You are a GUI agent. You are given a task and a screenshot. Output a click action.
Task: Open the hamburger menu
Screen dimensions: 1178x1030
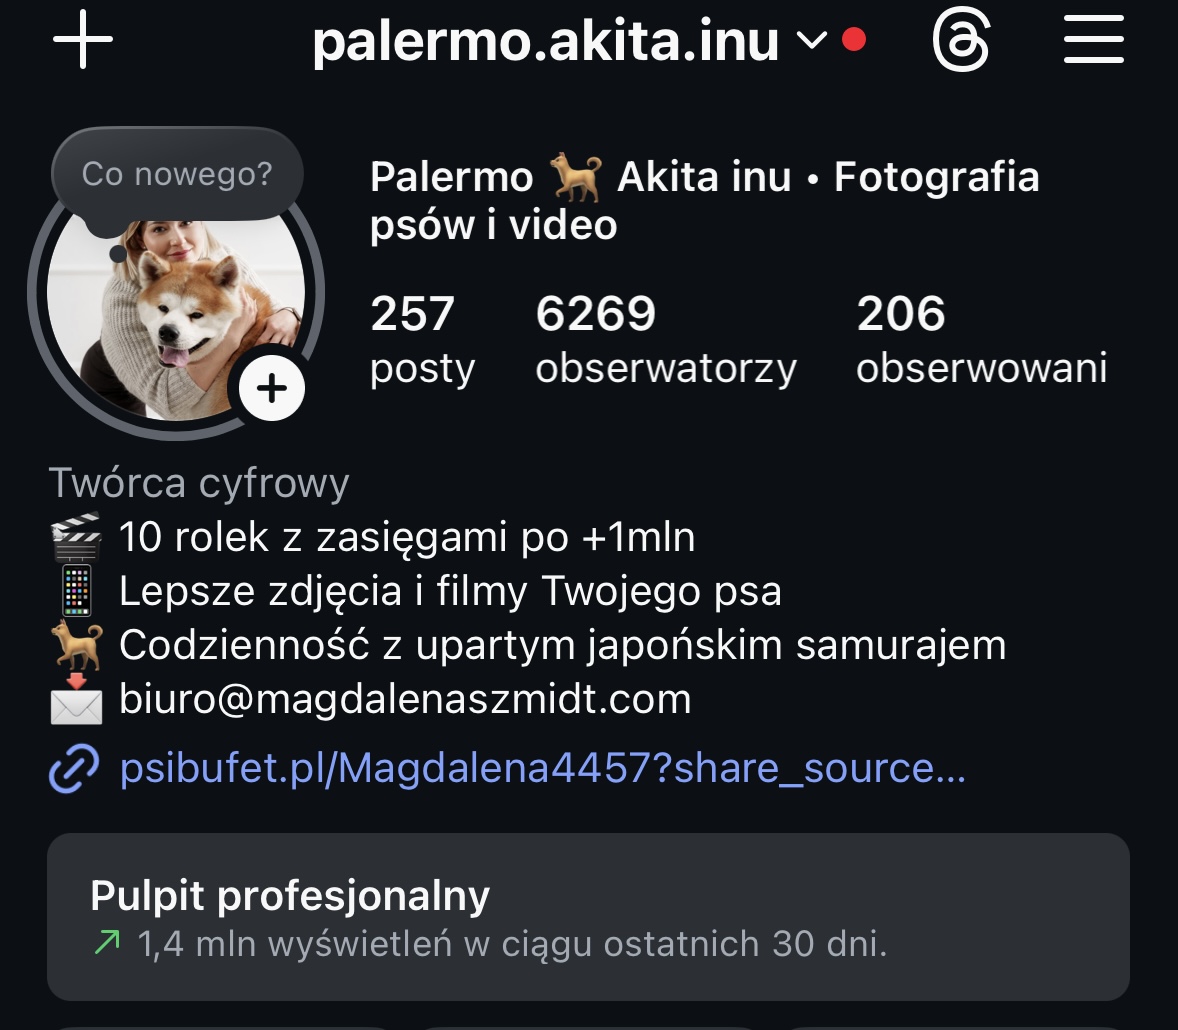tap(1094, 39)
